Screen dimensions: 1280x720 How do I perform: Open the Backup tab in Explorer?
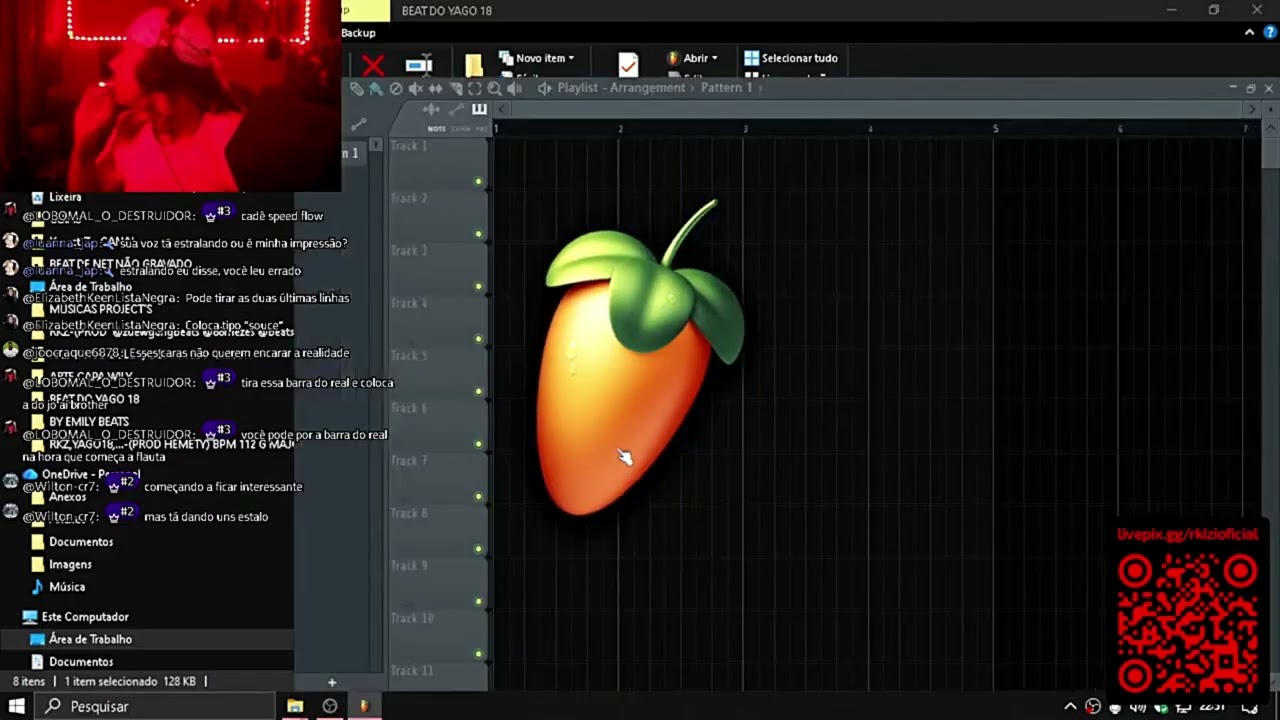[x=358, y=33]
